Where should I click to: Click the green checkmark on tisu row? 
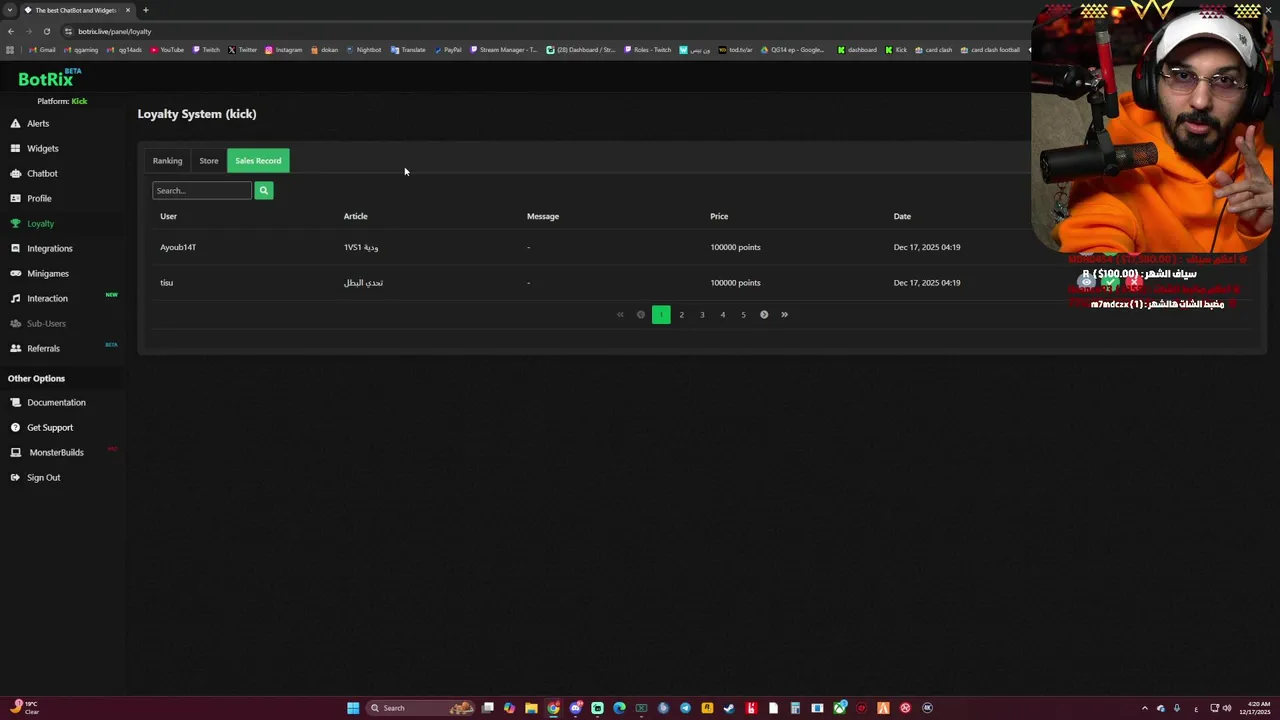pos(1110,283)
